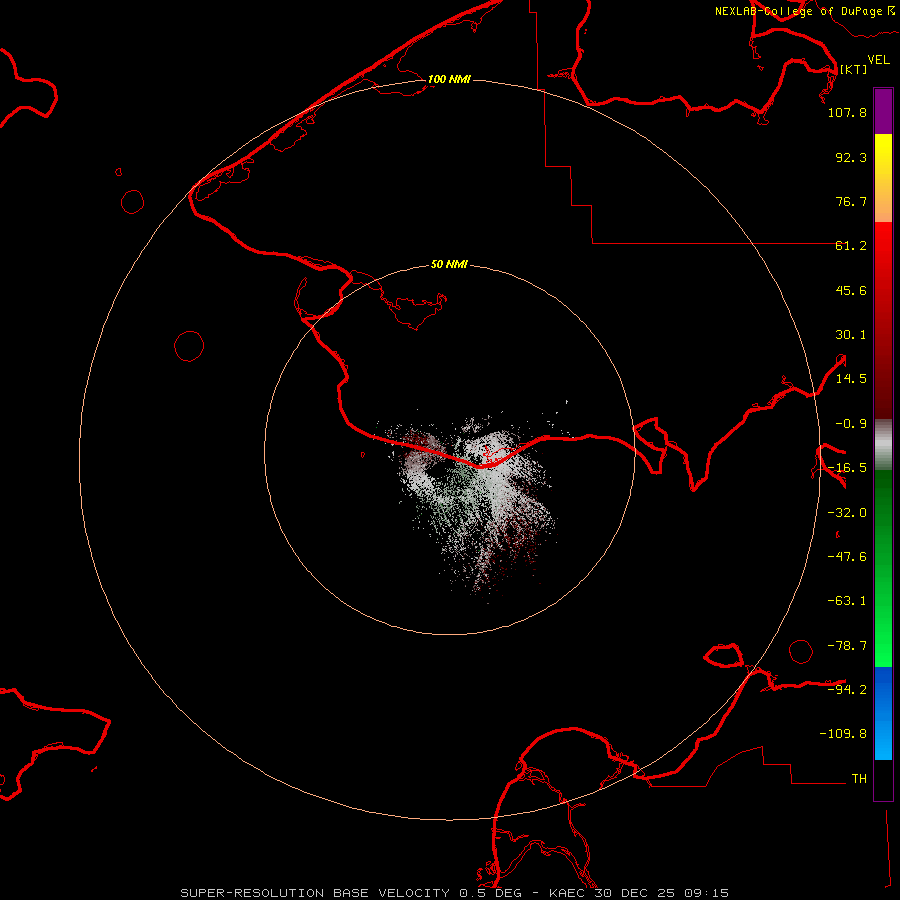This screenshot has width=900, height=900.
Task: Pick the blue segment of the velocity color bar
Action: [883, 713]
